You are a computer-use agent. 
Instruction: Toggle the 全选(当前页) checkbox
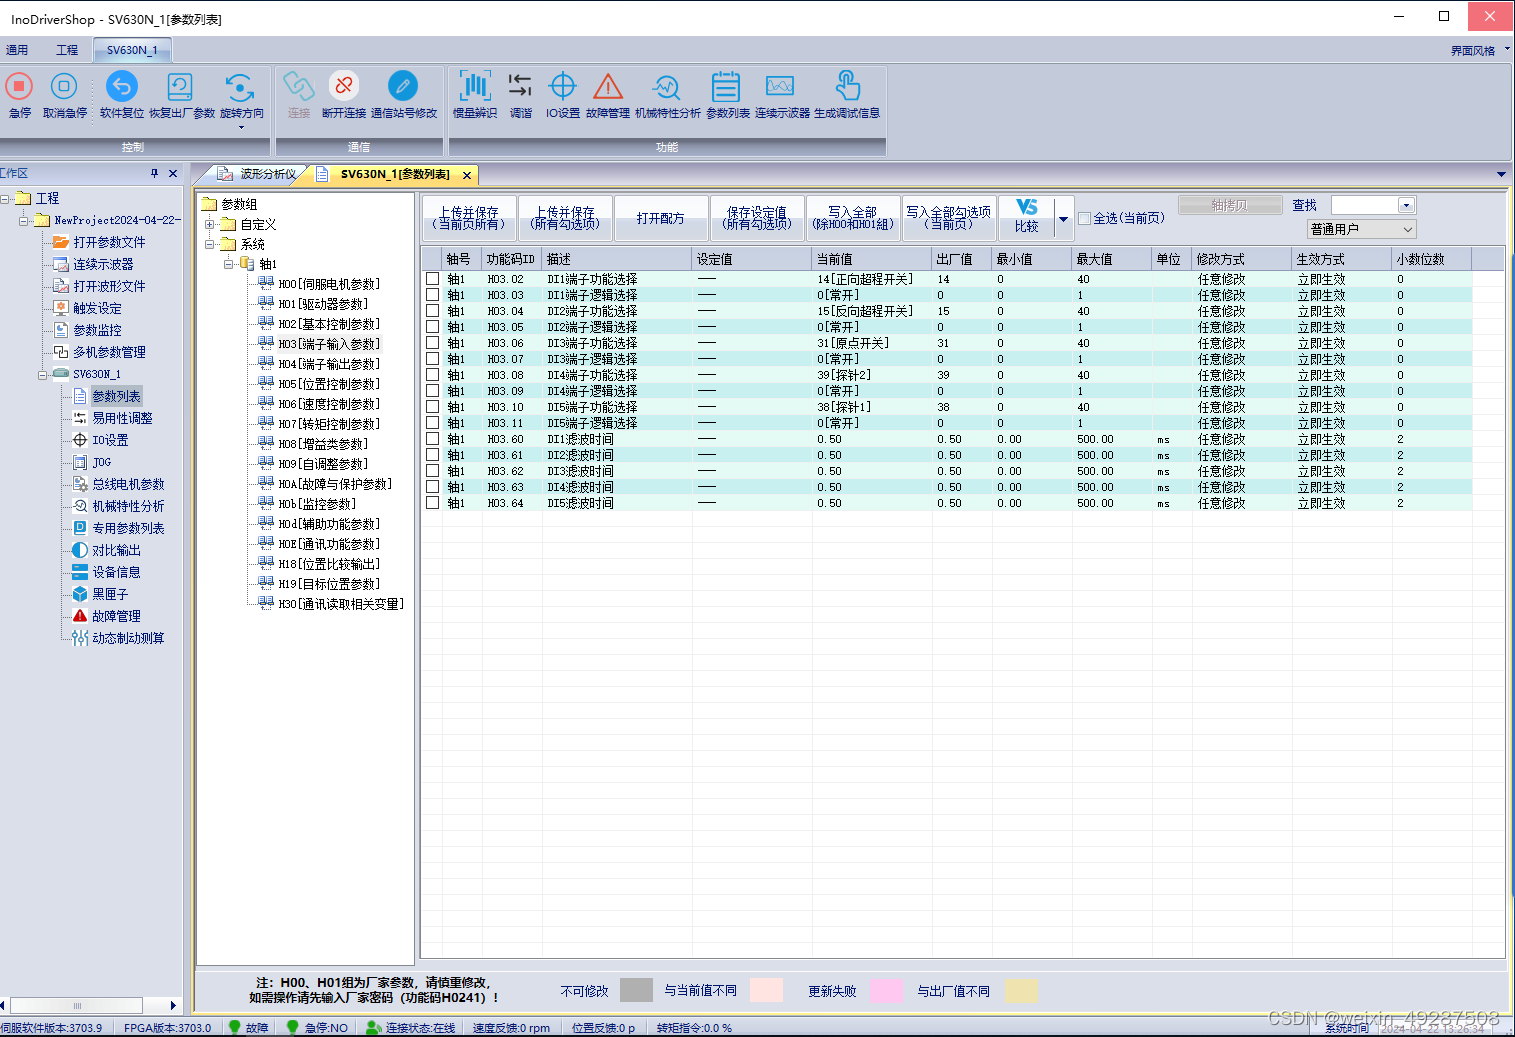point(1085,218)
